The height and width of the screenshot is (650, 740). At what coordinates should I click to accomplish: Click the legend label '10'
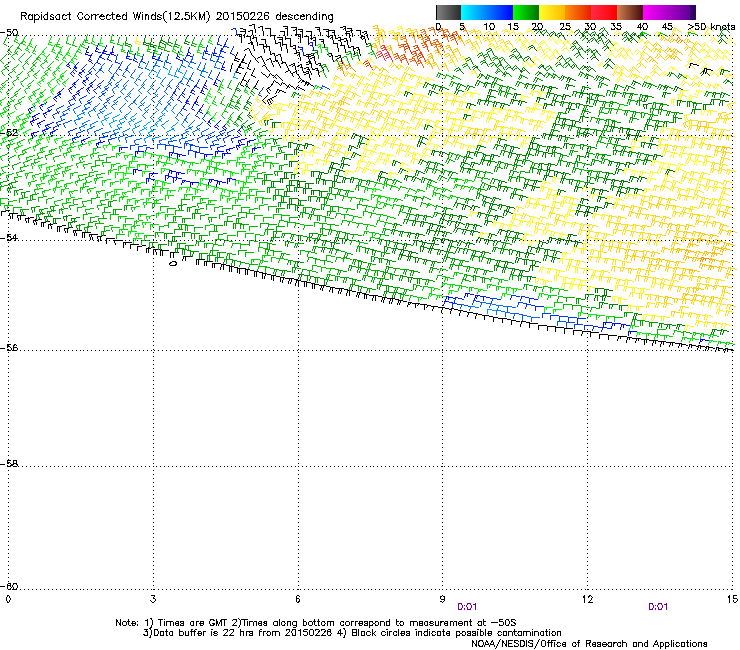pyautogui.click(x=489, y=26)
